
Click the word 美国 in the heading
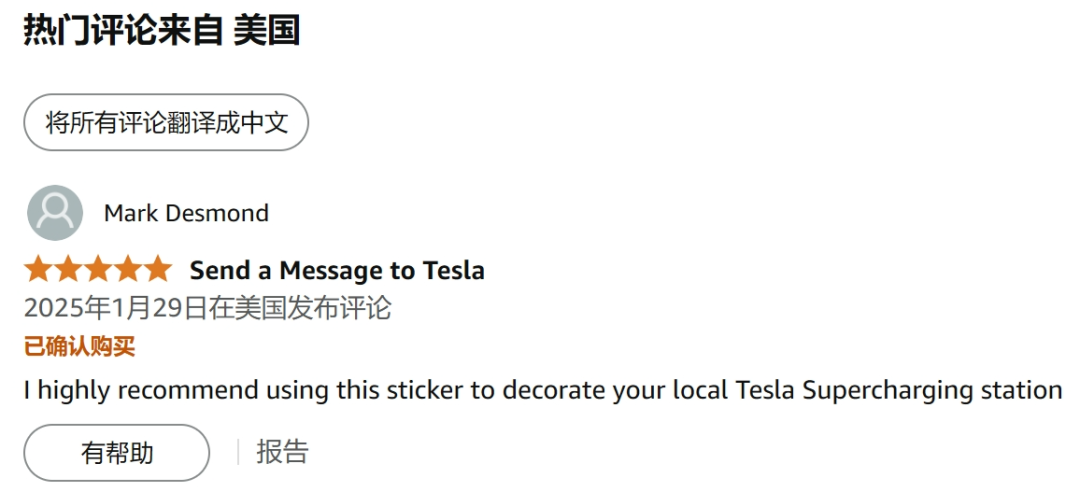click(x=266, y=30)
